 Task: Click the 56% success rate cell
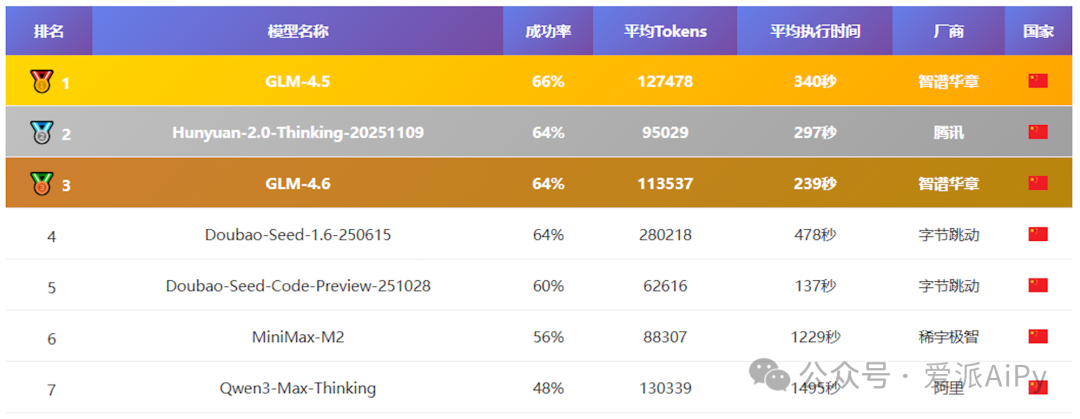(x=548, y=337)
